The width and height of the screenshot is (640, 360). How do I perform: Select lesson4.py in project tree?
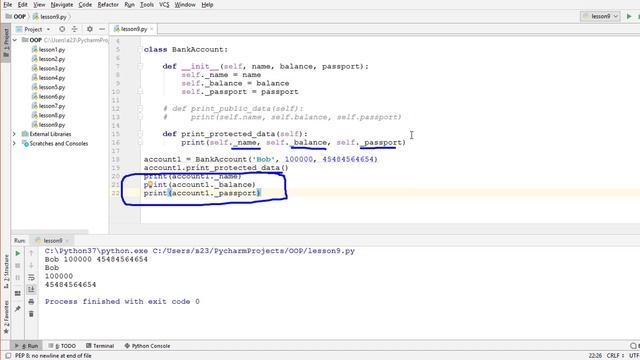49,78
